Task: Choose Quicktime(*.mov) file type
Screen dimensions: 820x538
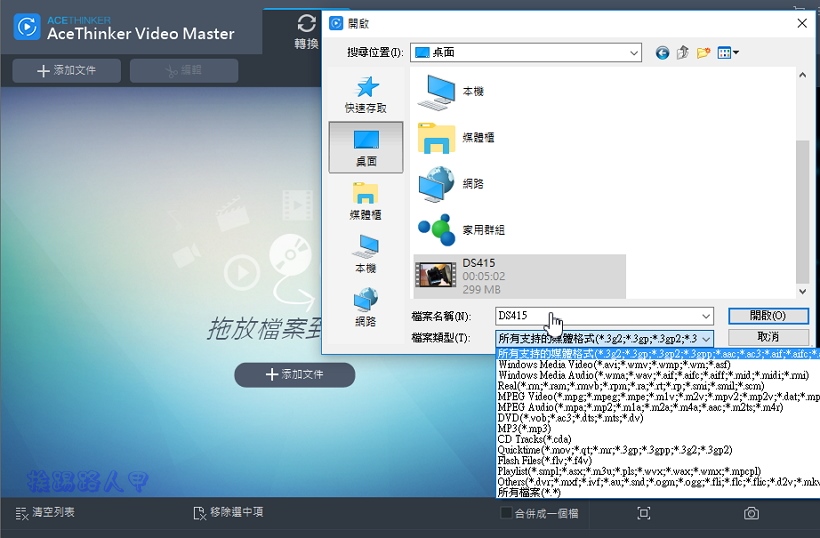Action: tap(658, 450)
